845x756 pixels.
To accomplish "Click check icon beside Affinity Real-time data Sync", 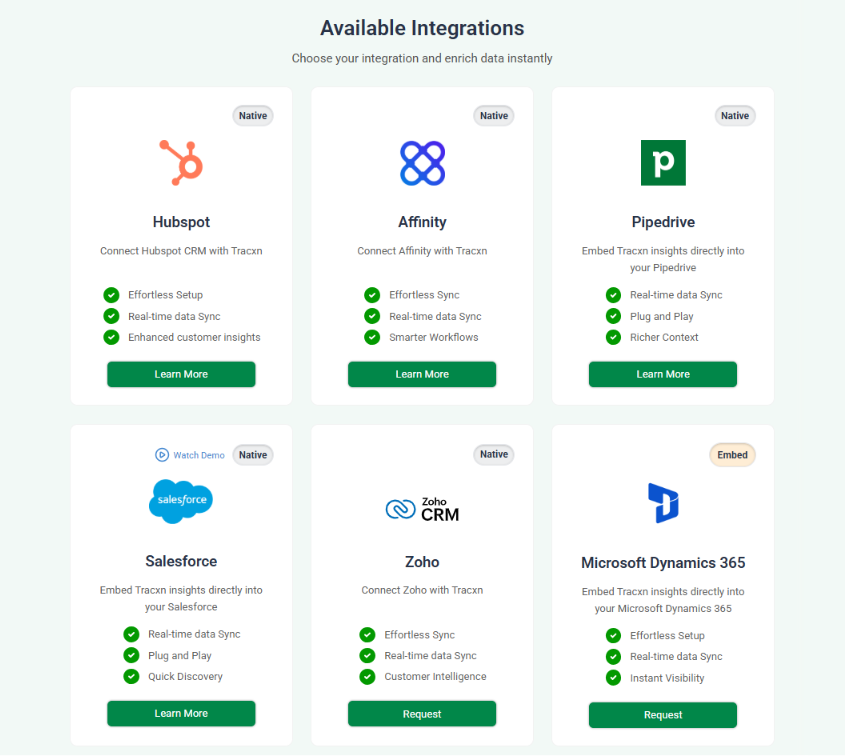I will [372, 316].
